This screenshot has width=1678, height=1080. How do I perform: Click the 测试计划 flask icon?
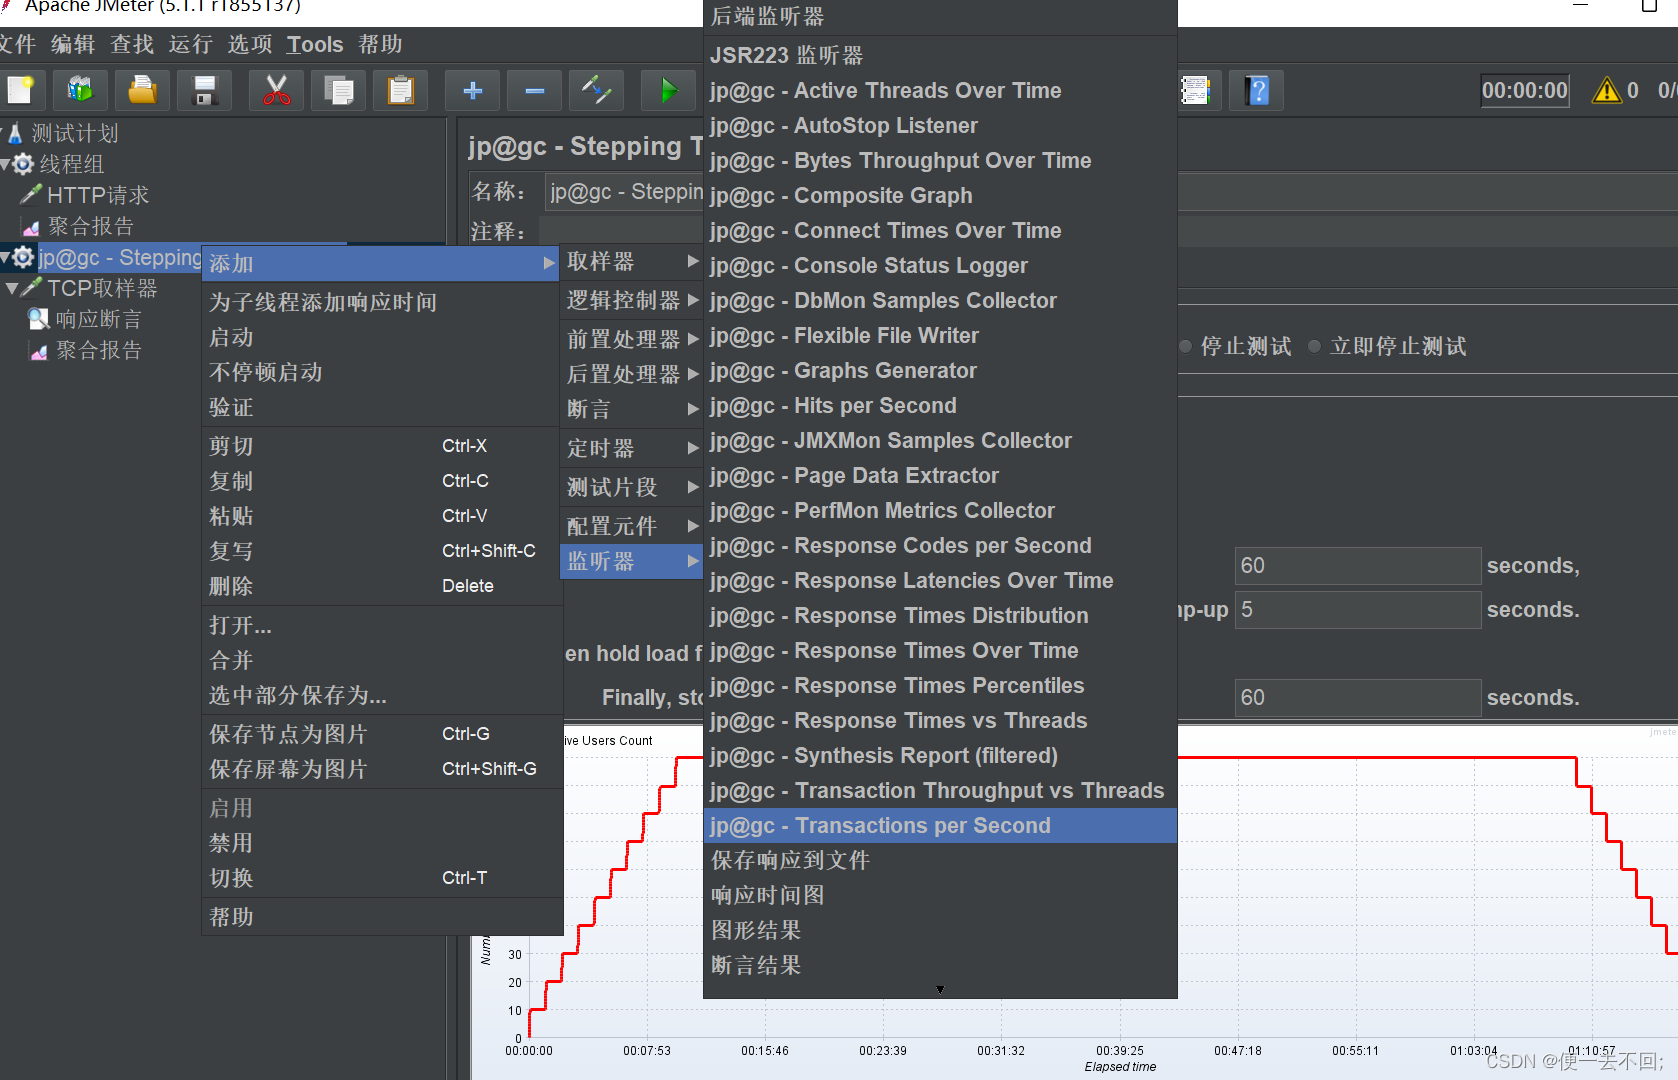15,133
